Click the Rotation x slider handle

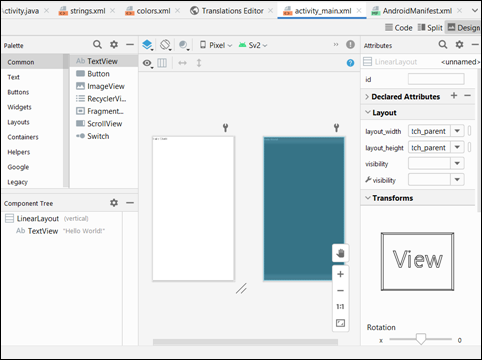(x=421, y=339)
